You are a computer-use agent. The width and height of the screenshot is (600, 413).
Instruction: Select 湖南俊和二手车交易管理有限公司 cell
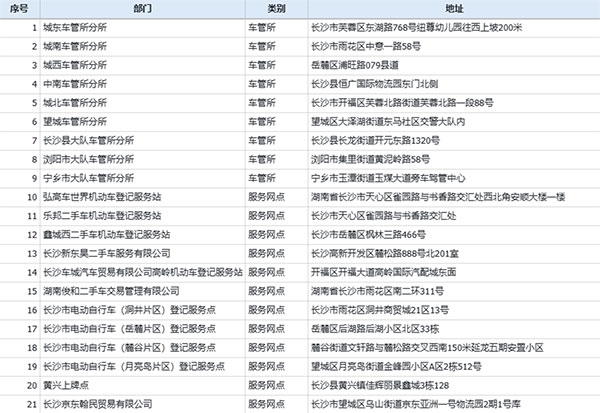click(111, 291)
